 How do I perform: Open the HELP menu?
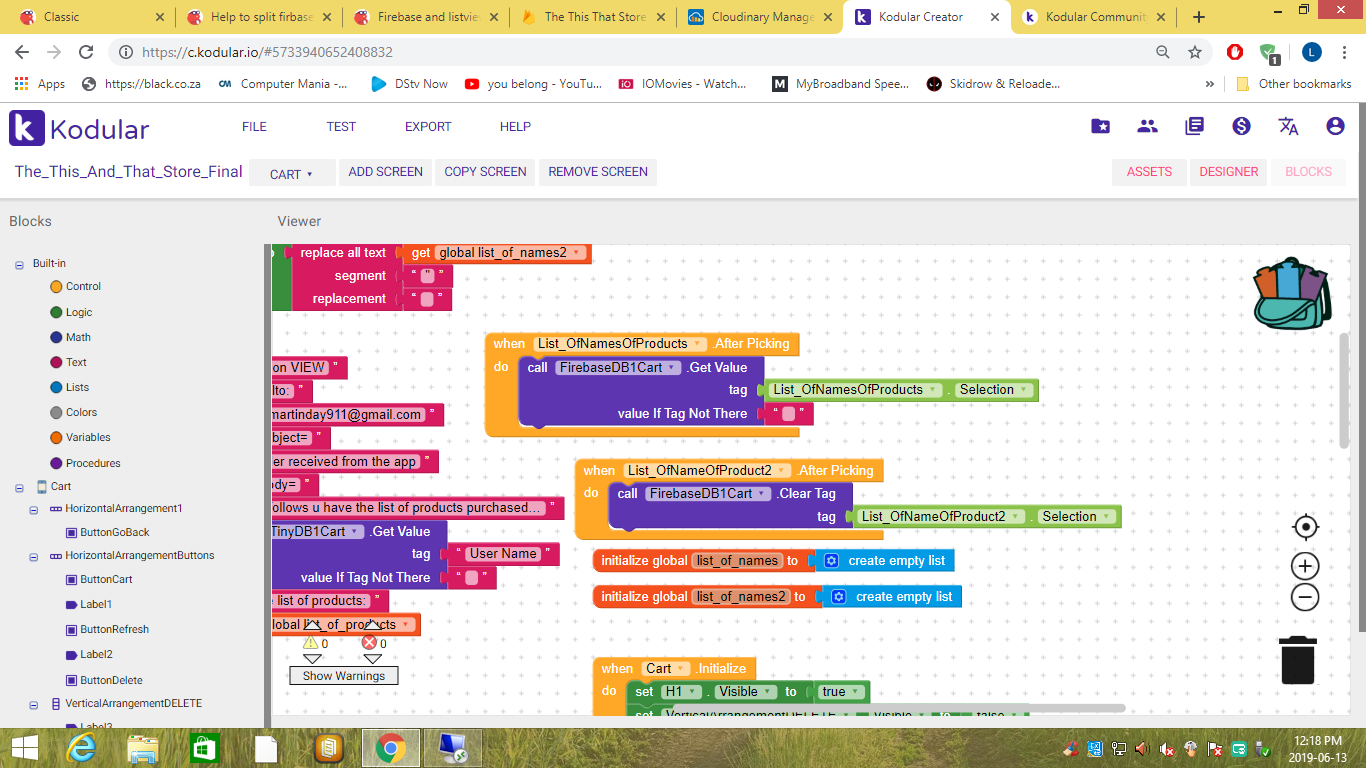coord(515,127)
